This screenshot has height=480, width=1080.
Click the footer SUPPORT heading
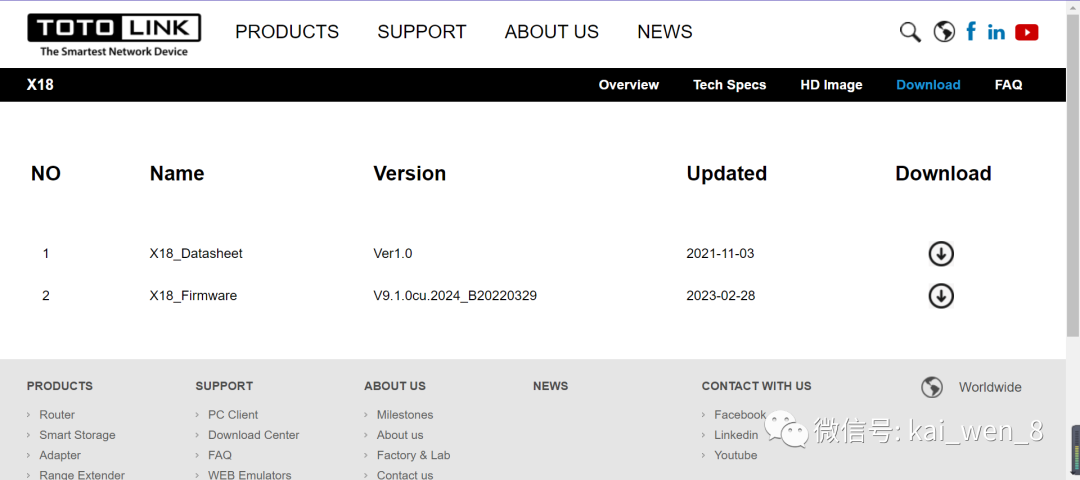coord(224,386)
